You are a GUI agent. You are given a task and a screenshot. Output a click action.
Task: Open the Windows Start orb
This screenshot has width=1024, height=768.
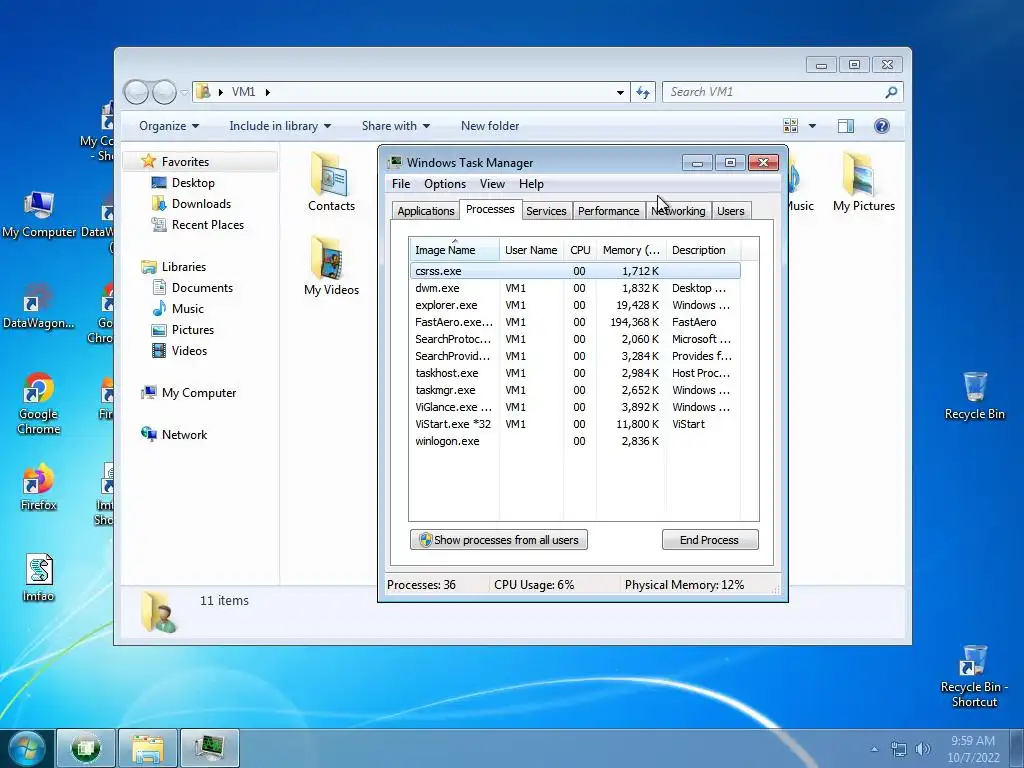(x=27, y=748)
